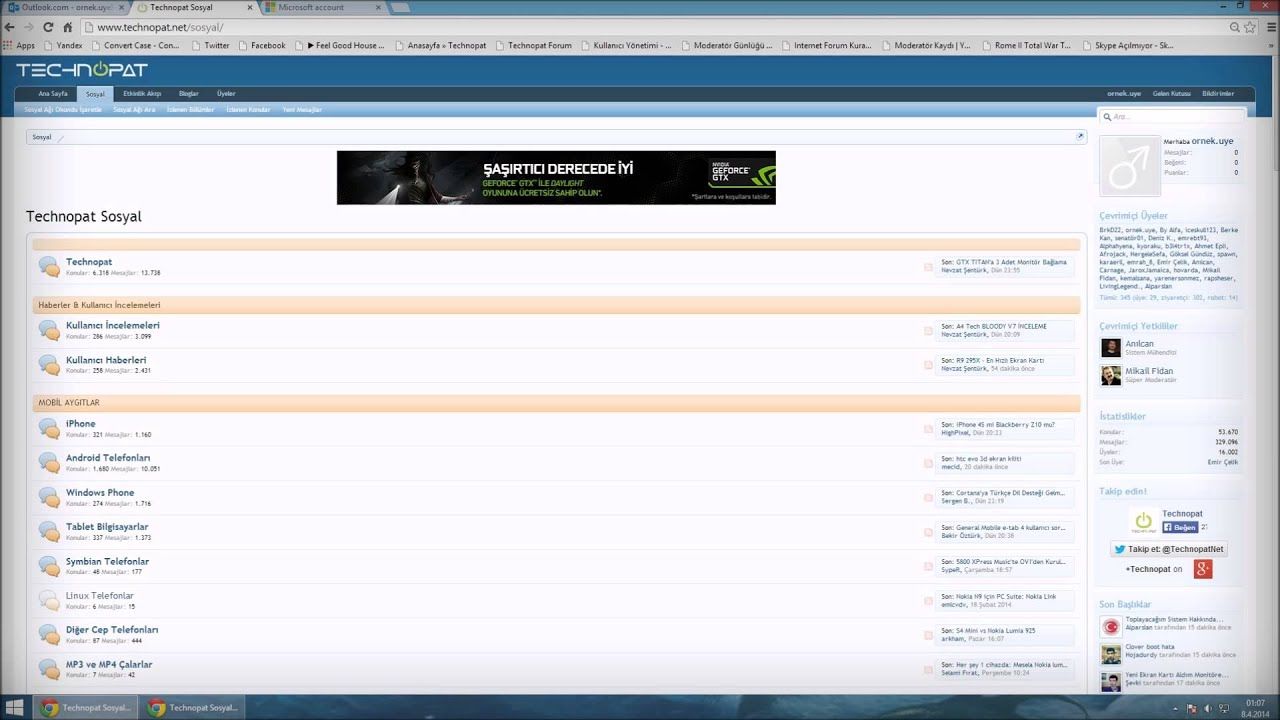
Task: Click Mikail Fidan's avatar thumbnail
Action: (1111, 376)
